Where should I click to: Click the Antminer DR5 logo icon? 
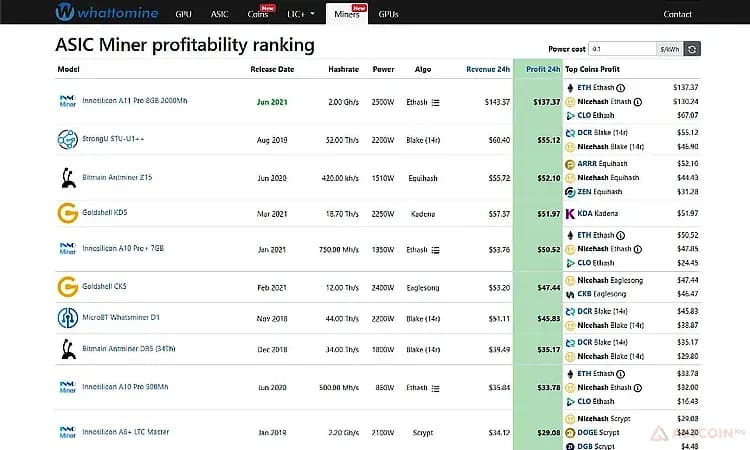68,349
